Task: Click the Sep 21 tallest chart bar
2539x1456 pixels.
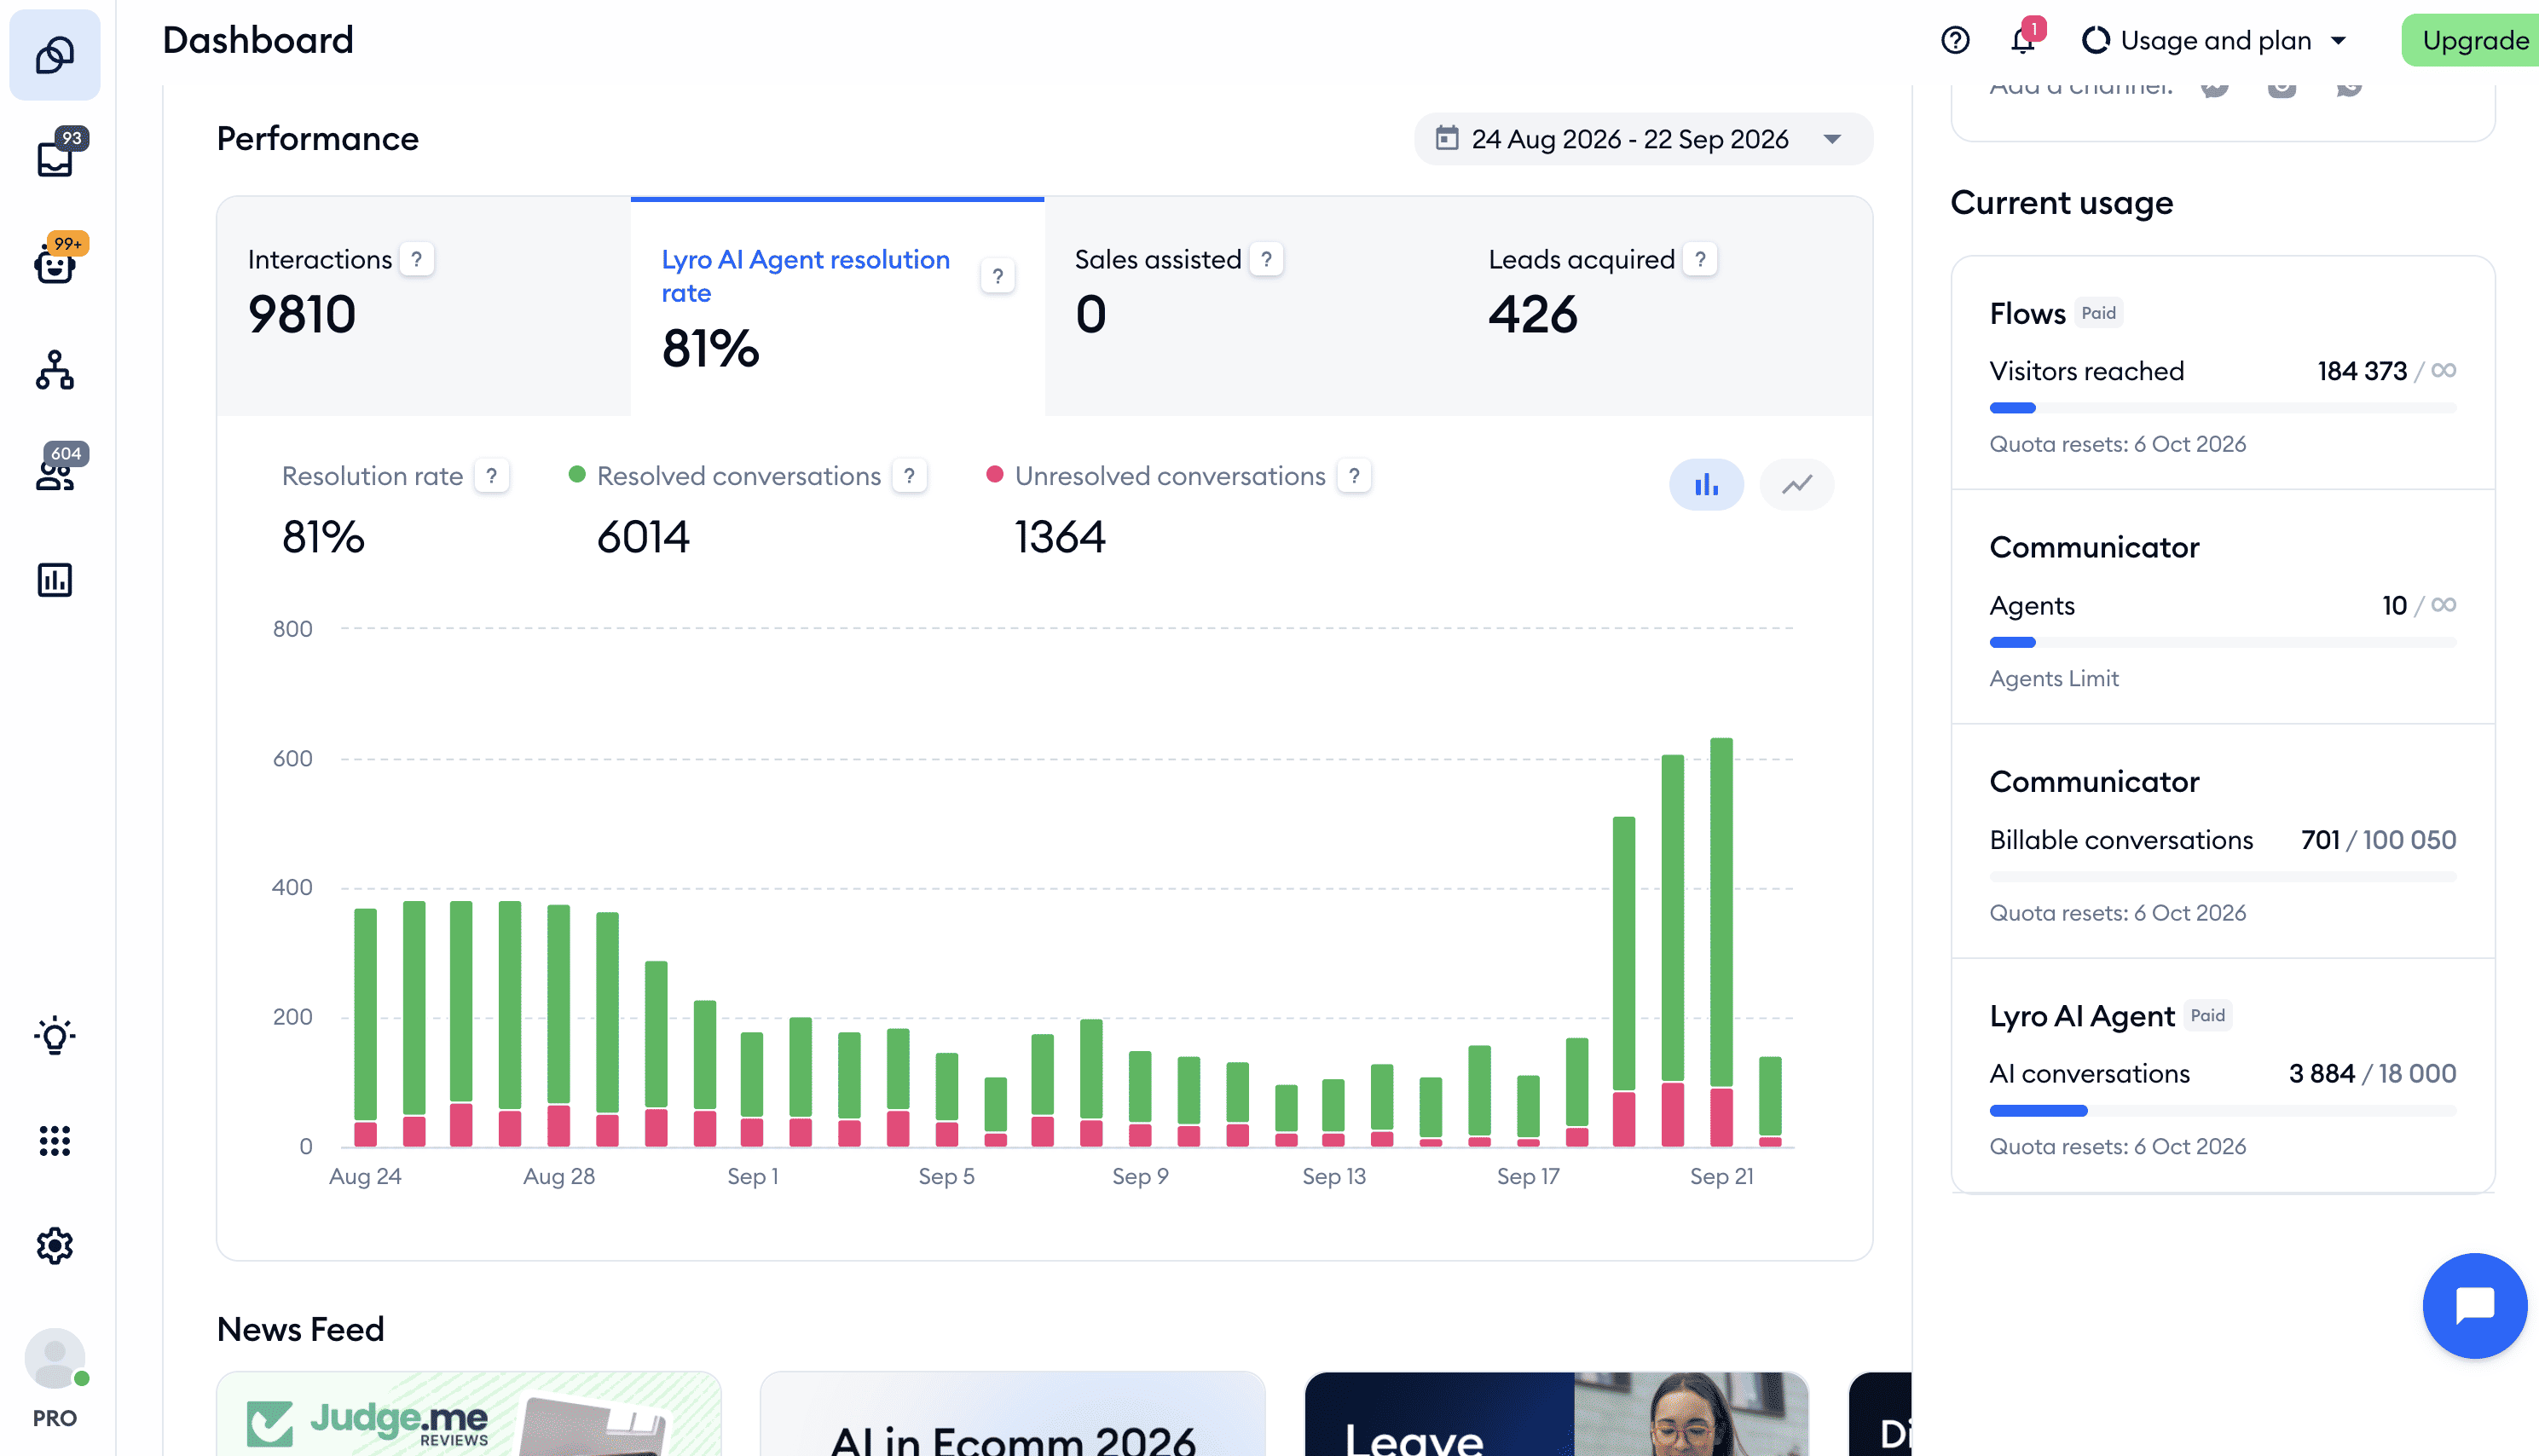Action: coord(1721,940)
